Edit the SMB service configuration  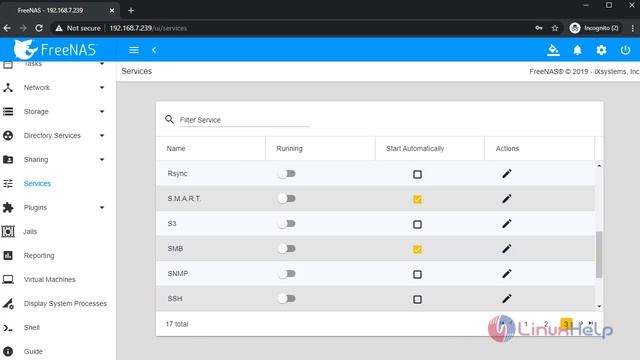pos(507,249)
